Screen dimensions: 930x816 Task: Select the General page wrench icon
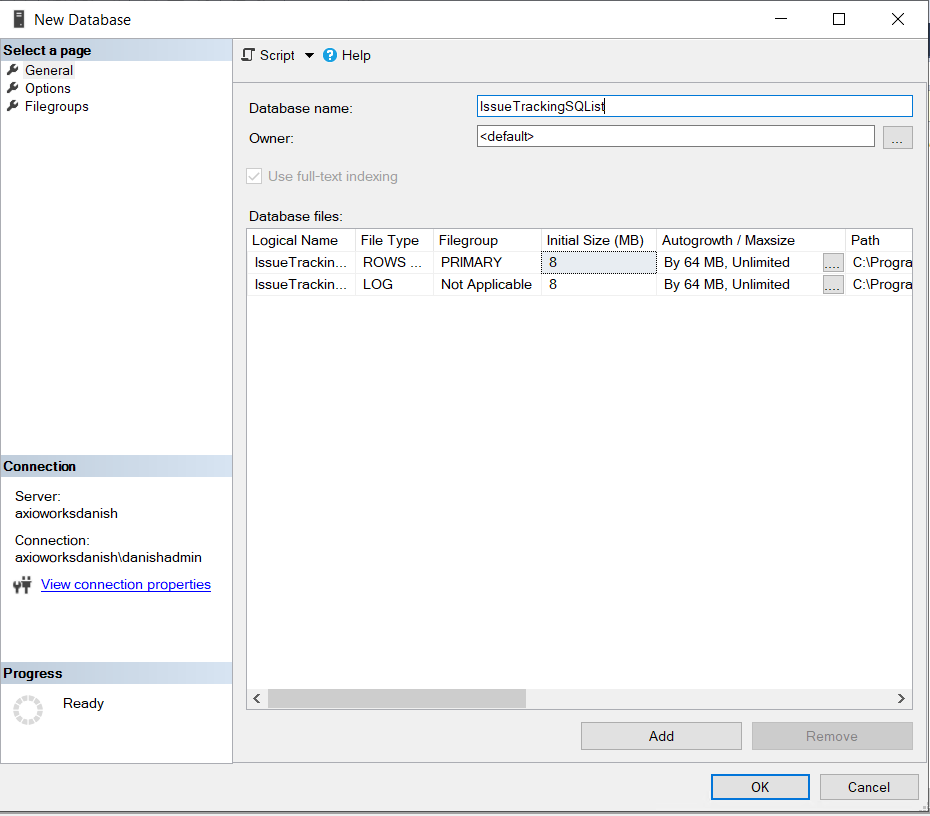pyautogui.click(x=13, y=70)
